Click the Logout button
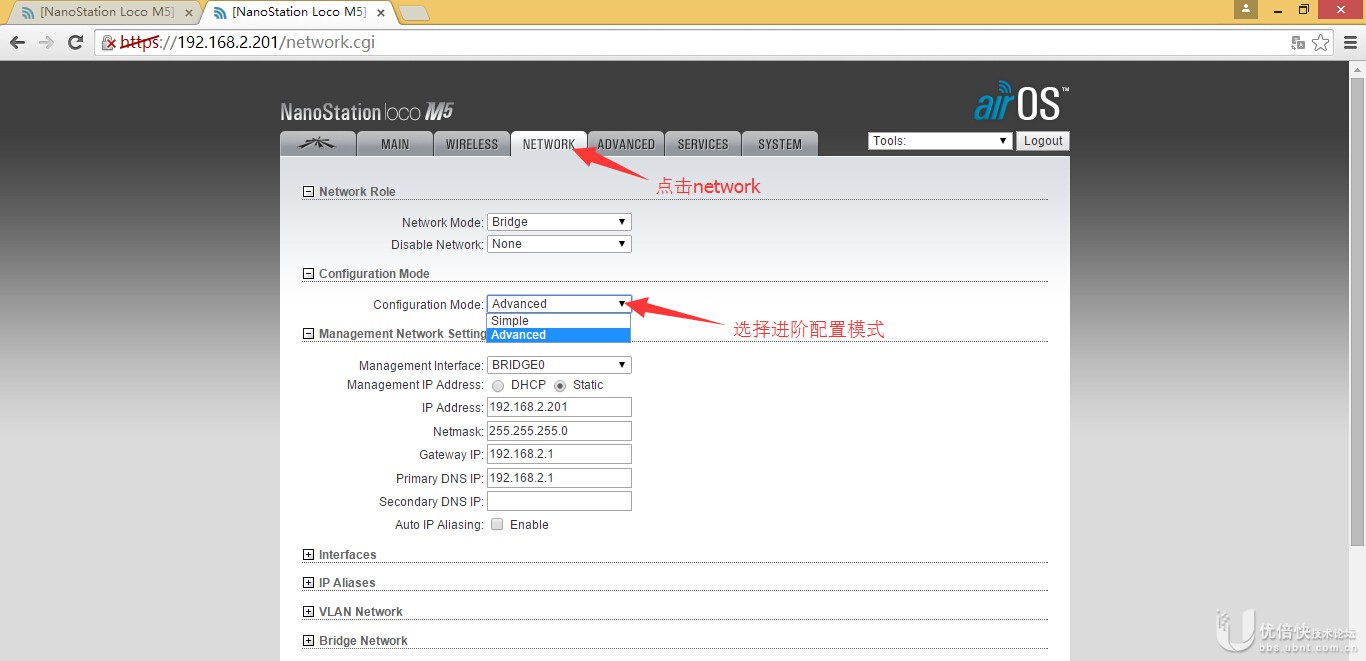The image size is (1366, 661). pos(1043,141)
